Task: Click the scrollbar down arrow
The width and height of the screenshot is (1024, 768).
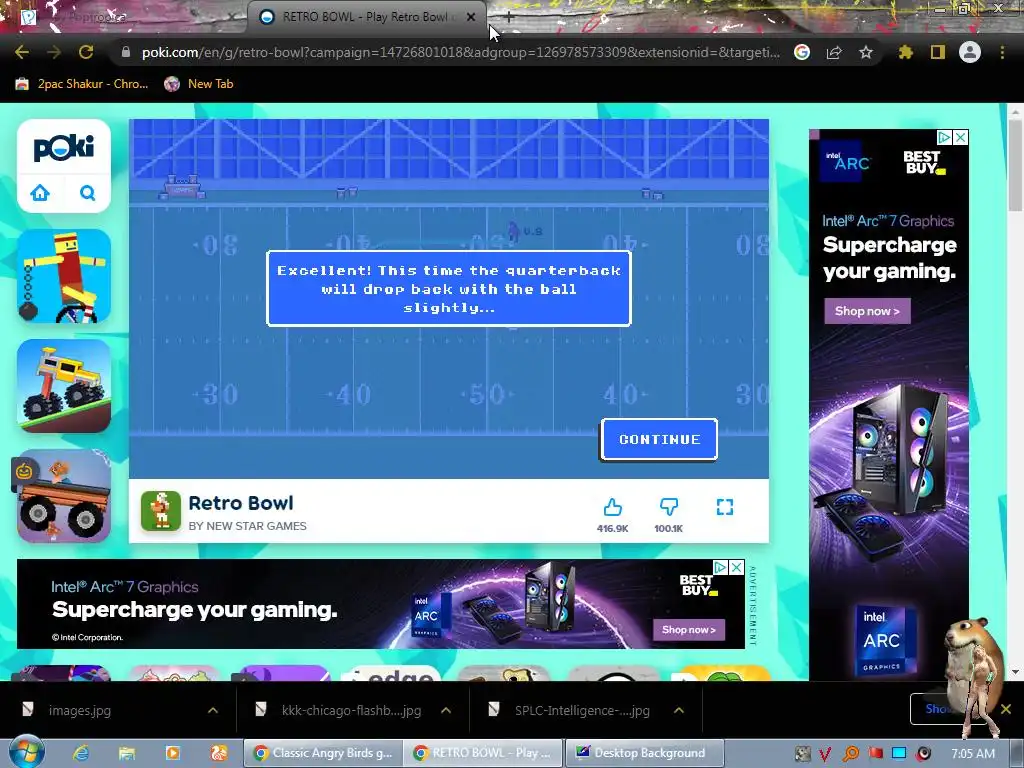Action: (x=1014, y=671)
